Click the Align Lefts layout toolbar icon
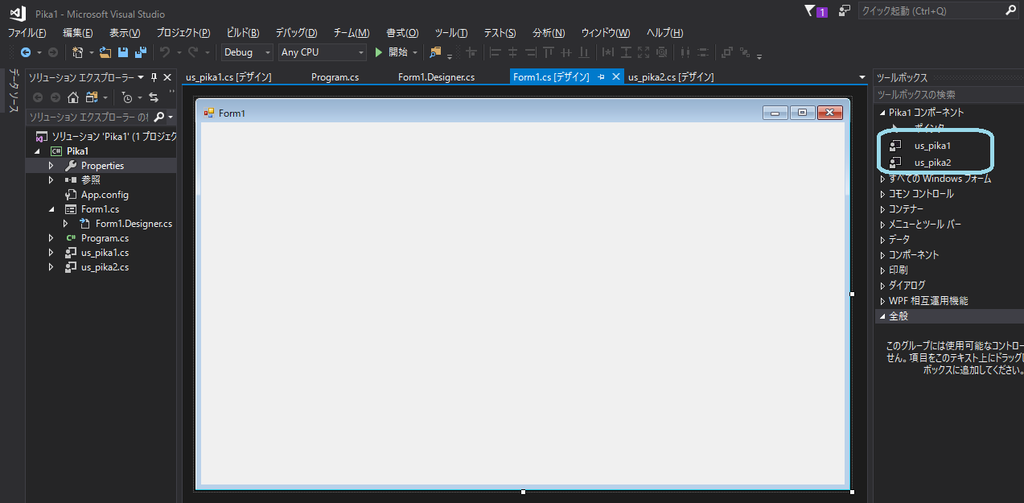 click(x=495, y=52)
